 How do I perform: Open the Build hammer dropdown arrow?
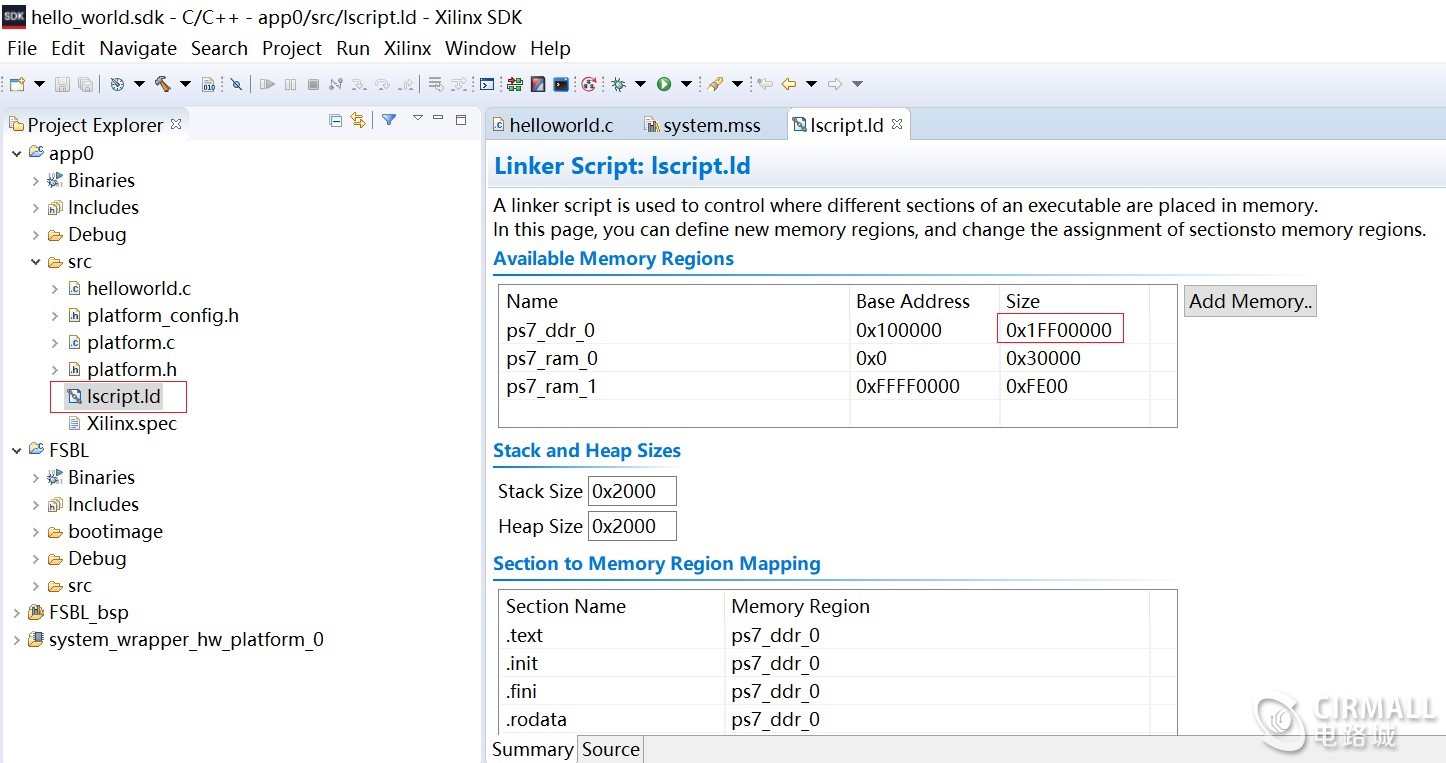coord(185,84)
